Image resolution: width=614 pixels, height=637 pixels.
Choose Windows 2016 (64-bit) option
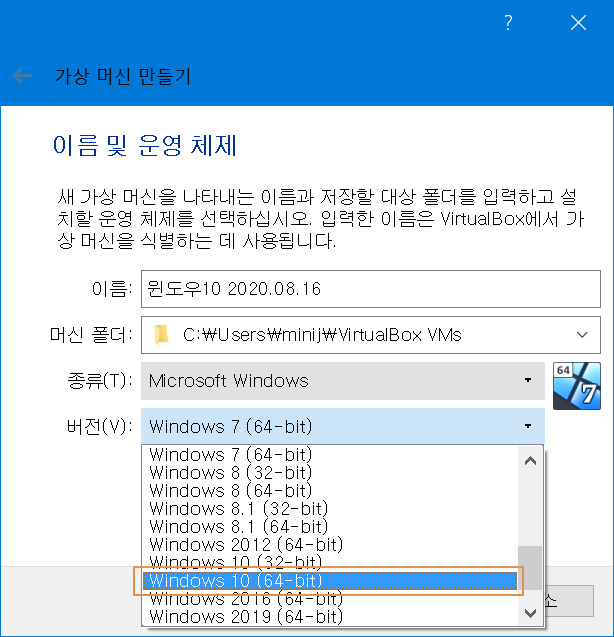[330, 598]
